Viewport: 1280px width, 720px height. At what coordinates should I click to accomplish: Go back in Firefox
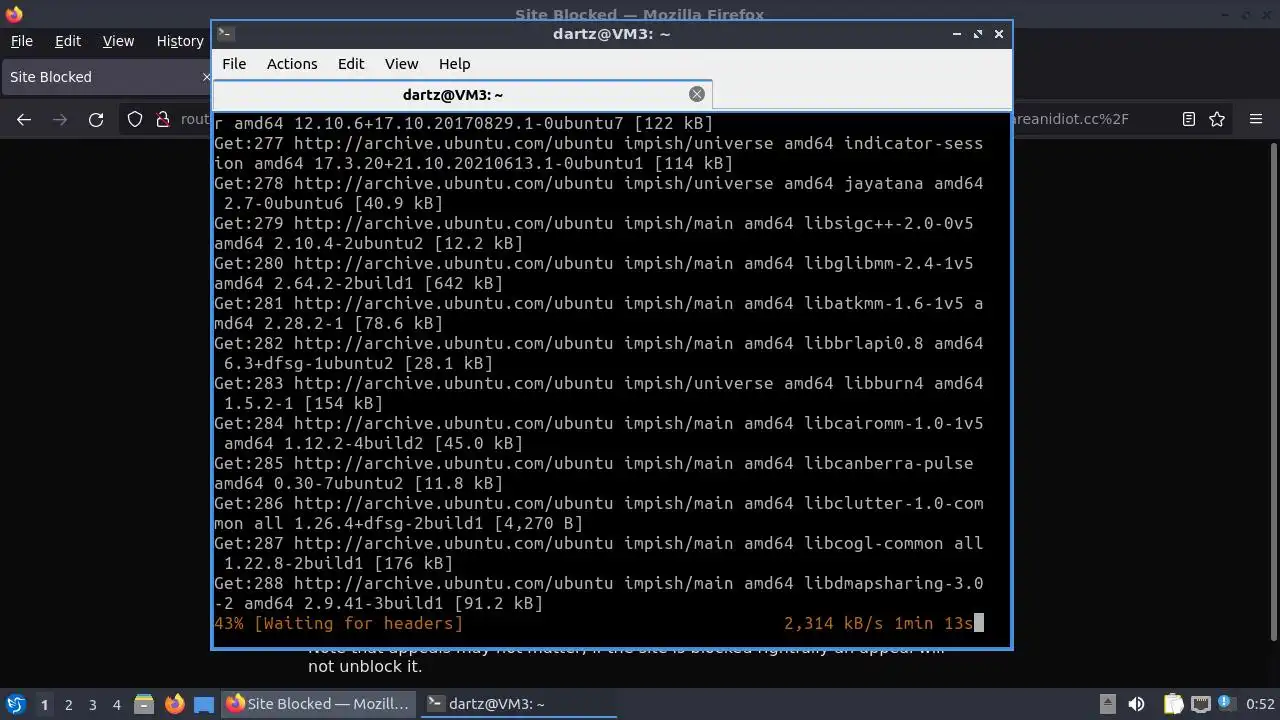24,119
